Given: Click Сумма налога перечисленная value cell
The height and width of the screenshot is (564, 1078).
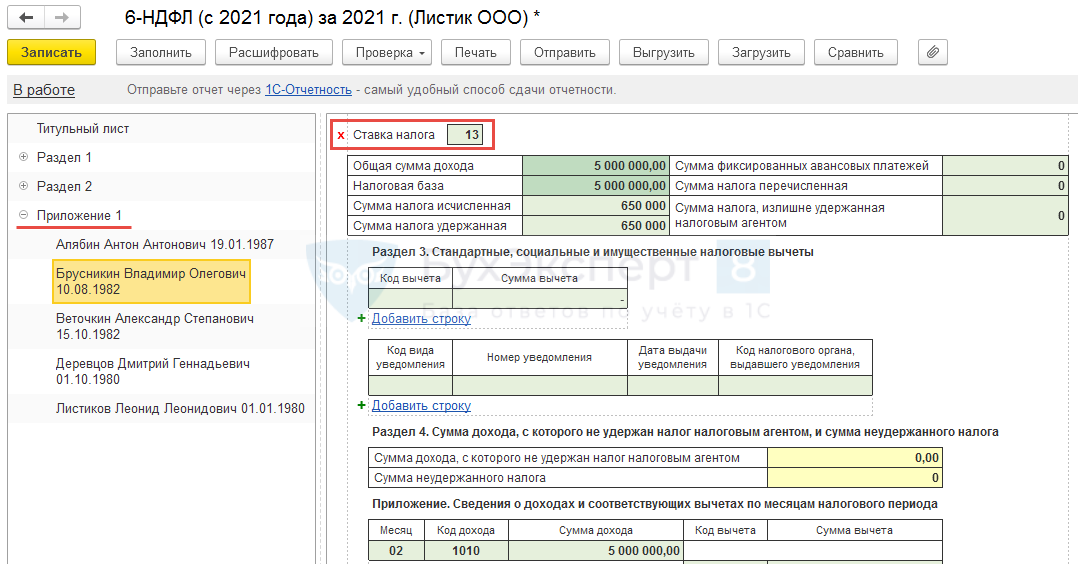Looking at the screenshot, I should point(1005,186).
